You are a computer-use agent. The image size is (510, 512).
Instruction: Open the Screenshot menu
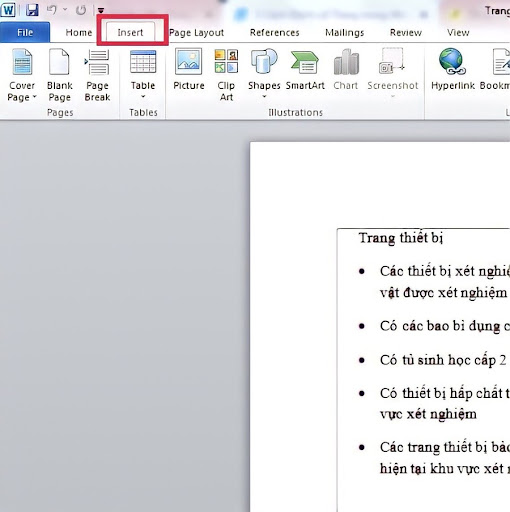click(x=393, y=74)
